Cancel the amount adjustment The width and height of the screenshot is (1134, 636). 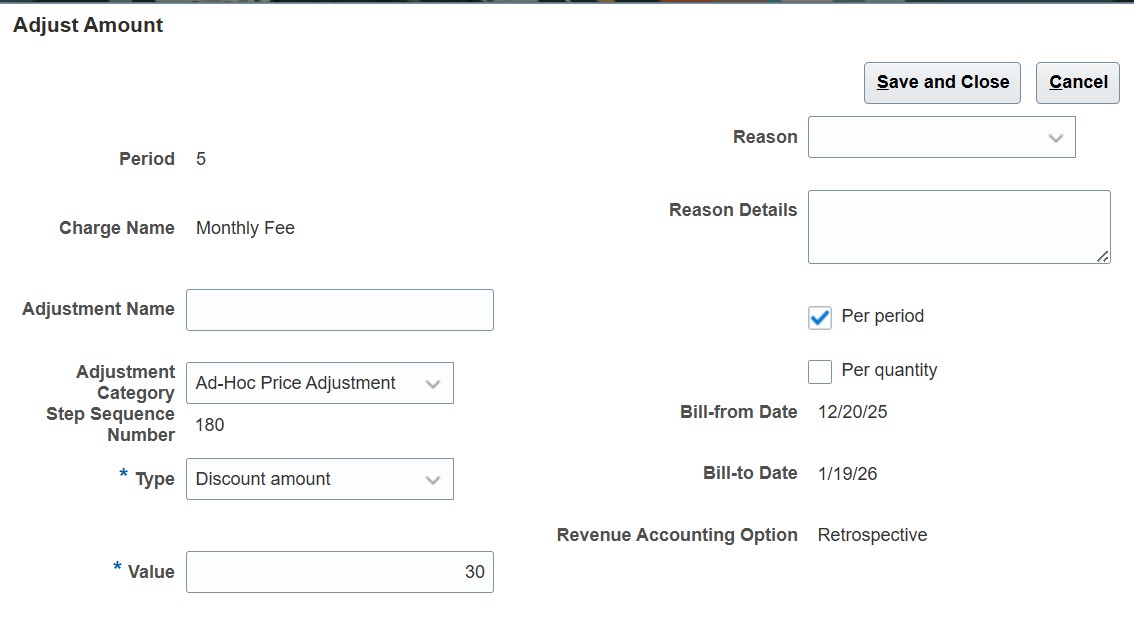pos(1077,82)
